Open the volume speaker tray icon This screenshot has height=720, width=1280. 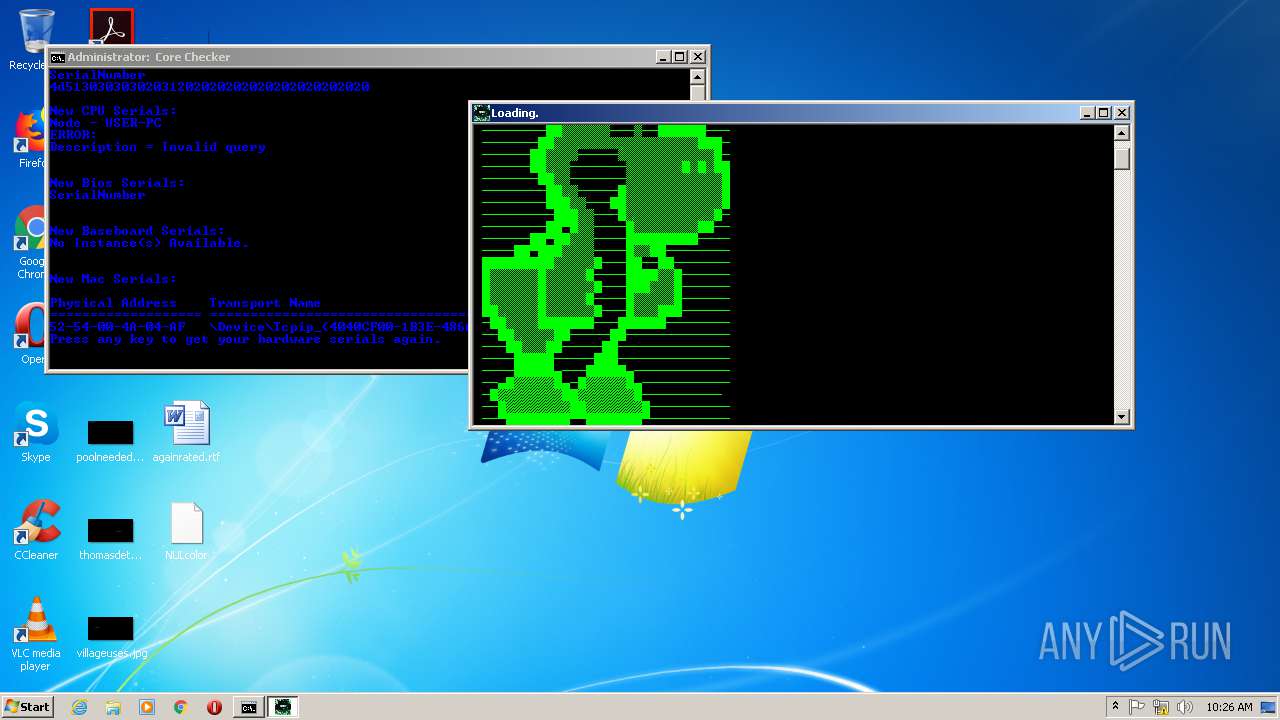pyautogui.click(x=1185, y=707)
